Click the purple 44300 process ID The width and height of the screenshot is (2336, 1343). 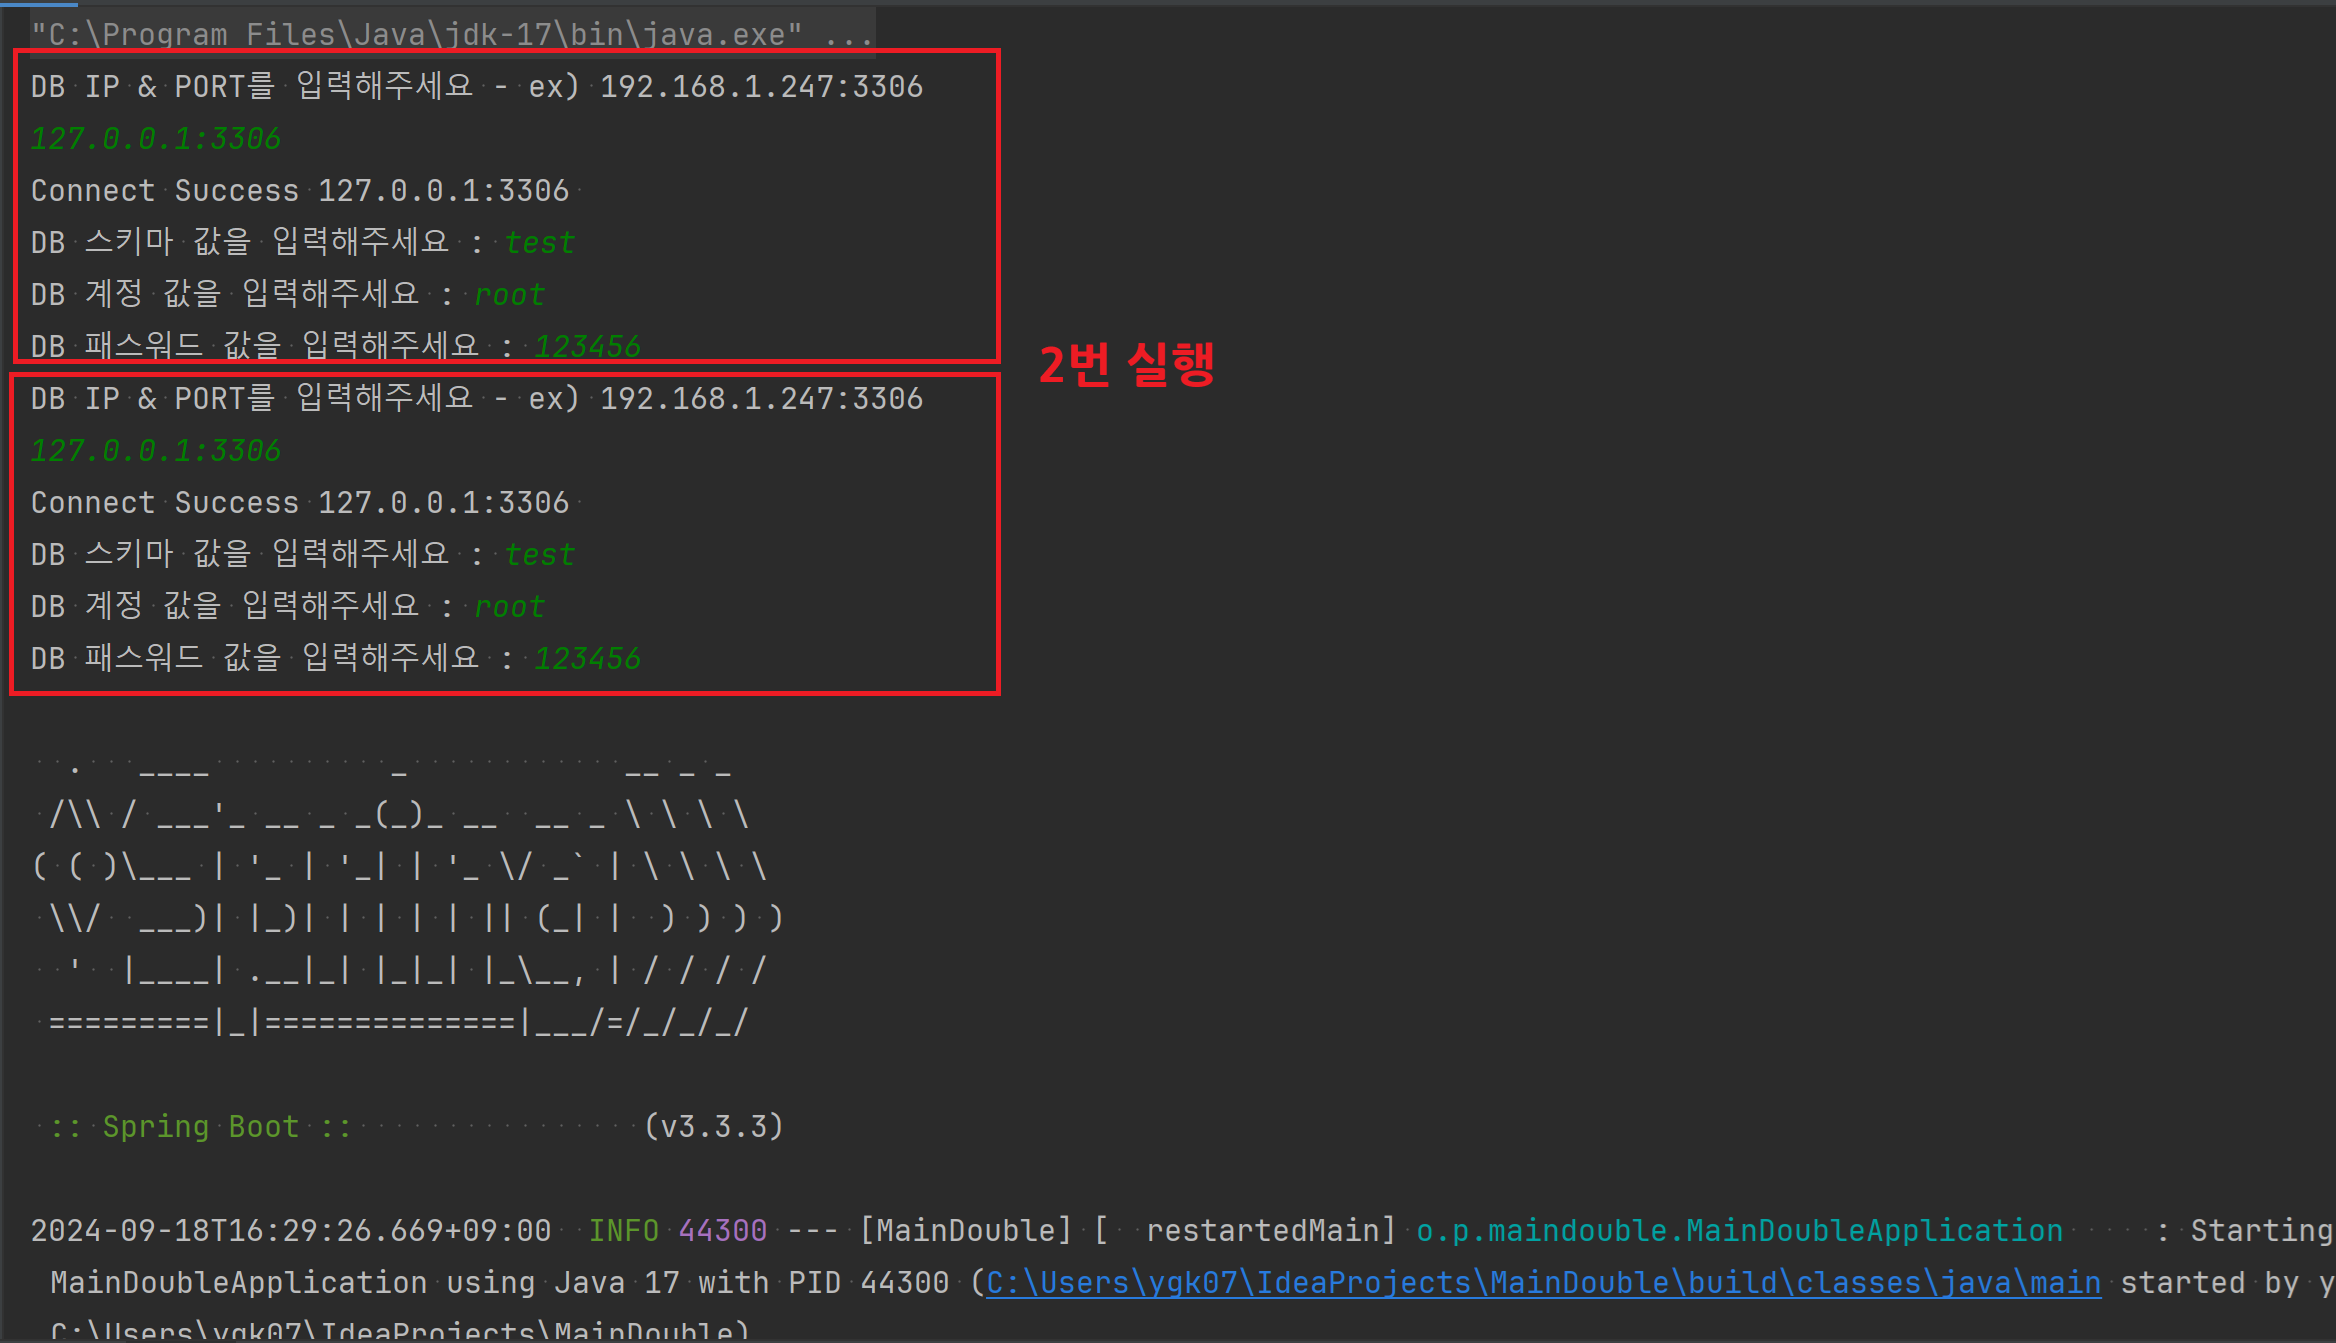[722, 1231]
